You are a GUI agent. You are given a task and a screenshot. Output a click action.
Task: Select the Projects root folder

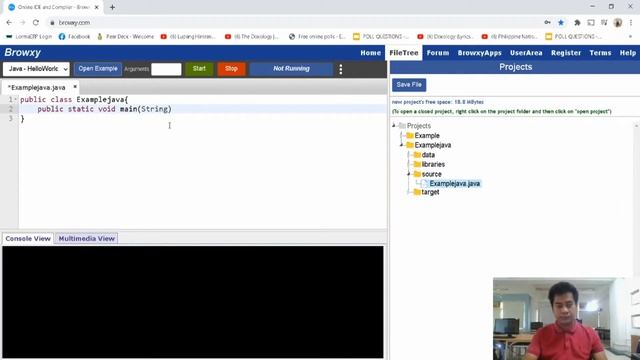[418, 126]
